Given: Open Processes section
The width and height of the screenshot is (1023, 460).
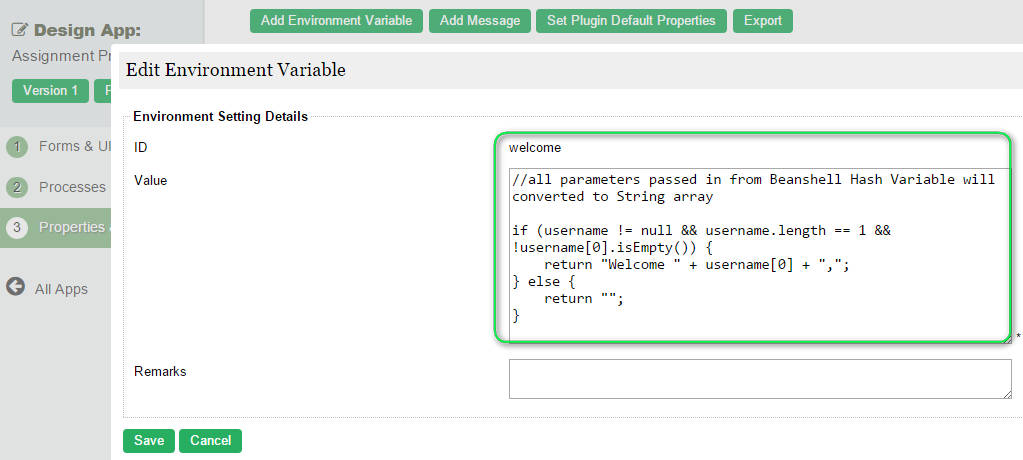Looking at the screenshot, I should pos(72,187).
